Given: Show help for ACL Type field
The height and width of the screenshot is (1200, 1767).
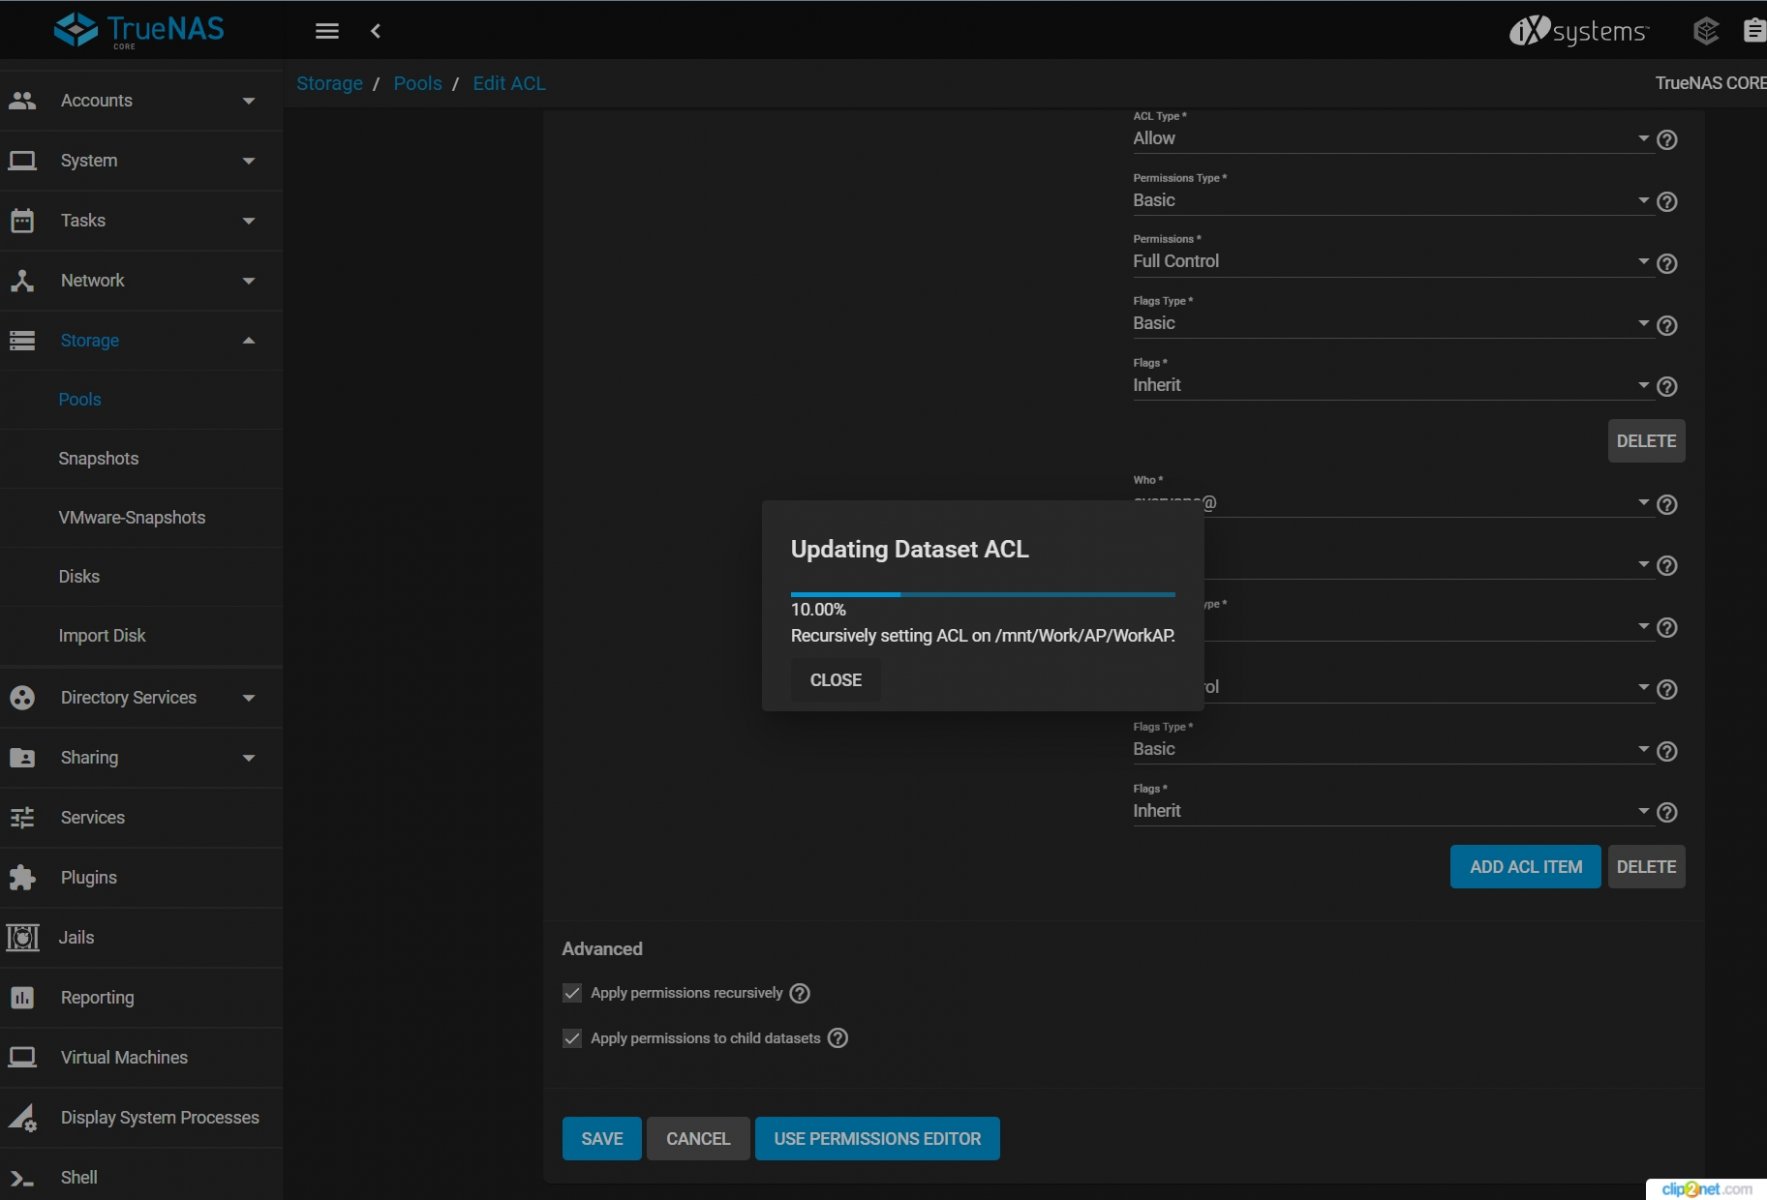Looking at the screenshot, I should click(1667, 140).
